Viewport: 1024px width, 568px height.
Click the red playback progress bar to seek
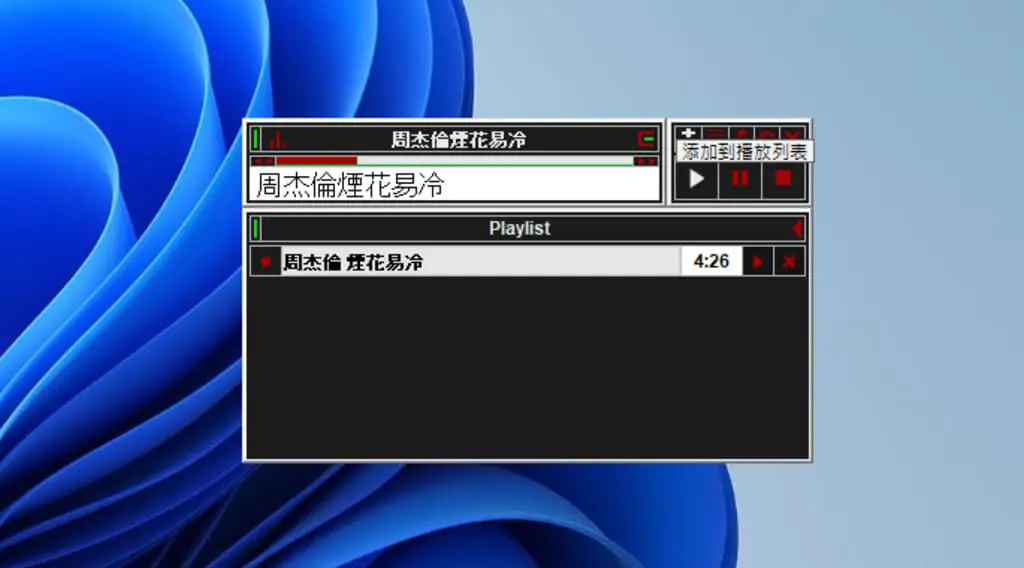tap(316, 161)
